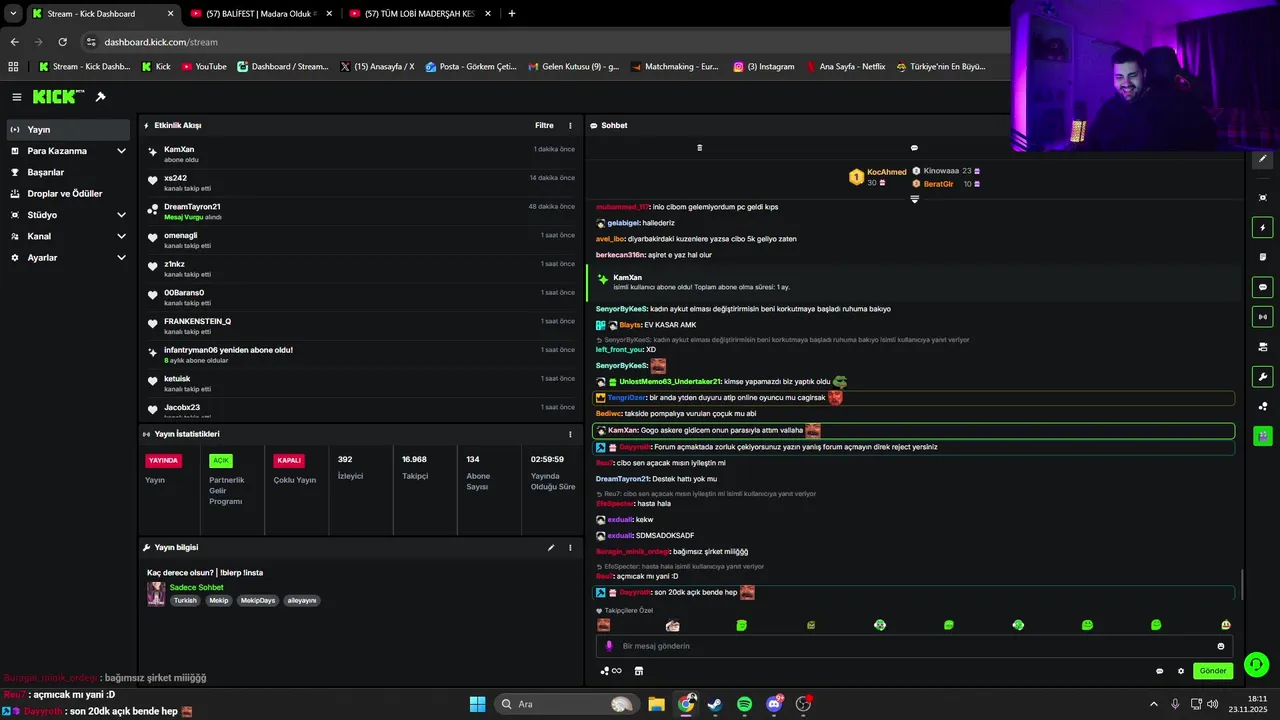Expand the Kanal sidebar section
Image resolution: width=1280 pixels, height=720 pixels.
click(x=68, y=236)
